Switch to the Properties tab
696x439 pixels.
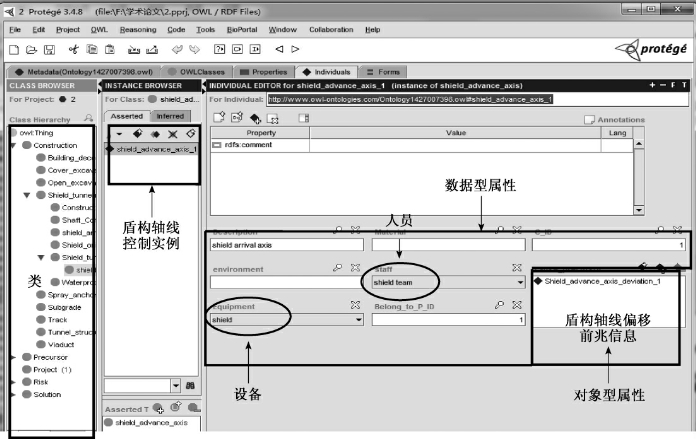pyautogui.click(x=264, y=72)
